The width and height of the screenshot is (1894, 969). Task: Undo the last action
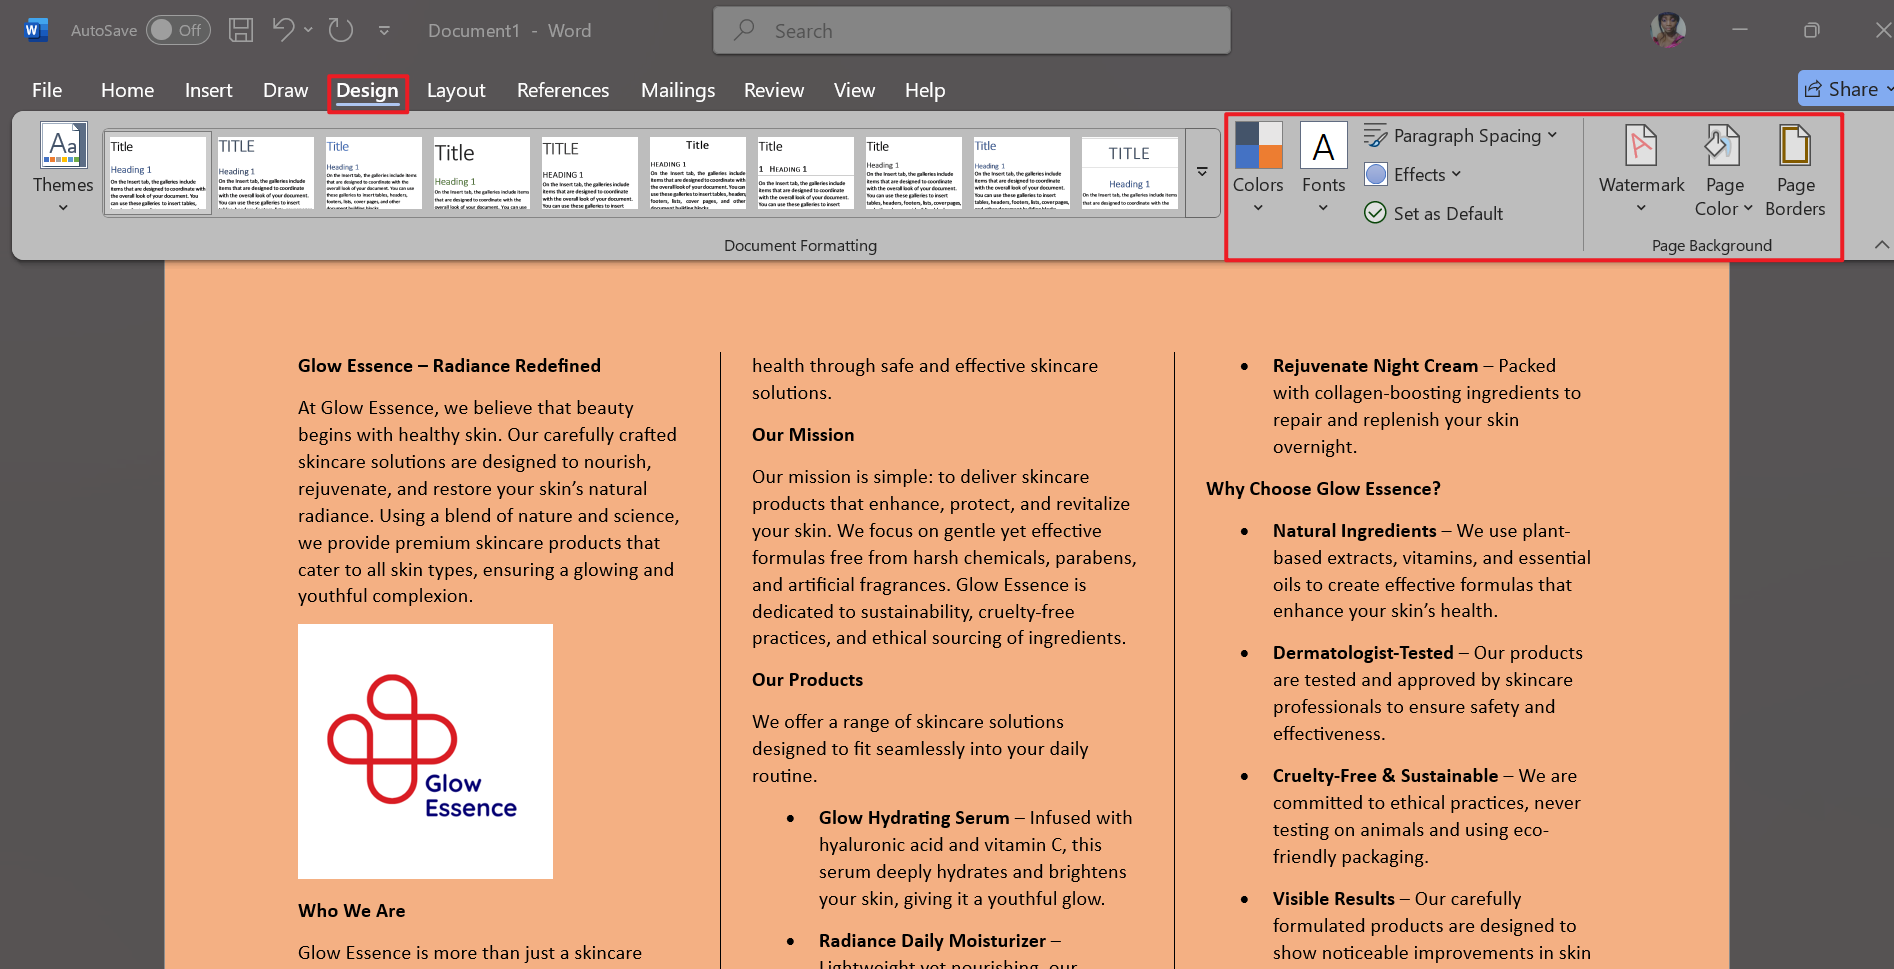pos(283,30)
